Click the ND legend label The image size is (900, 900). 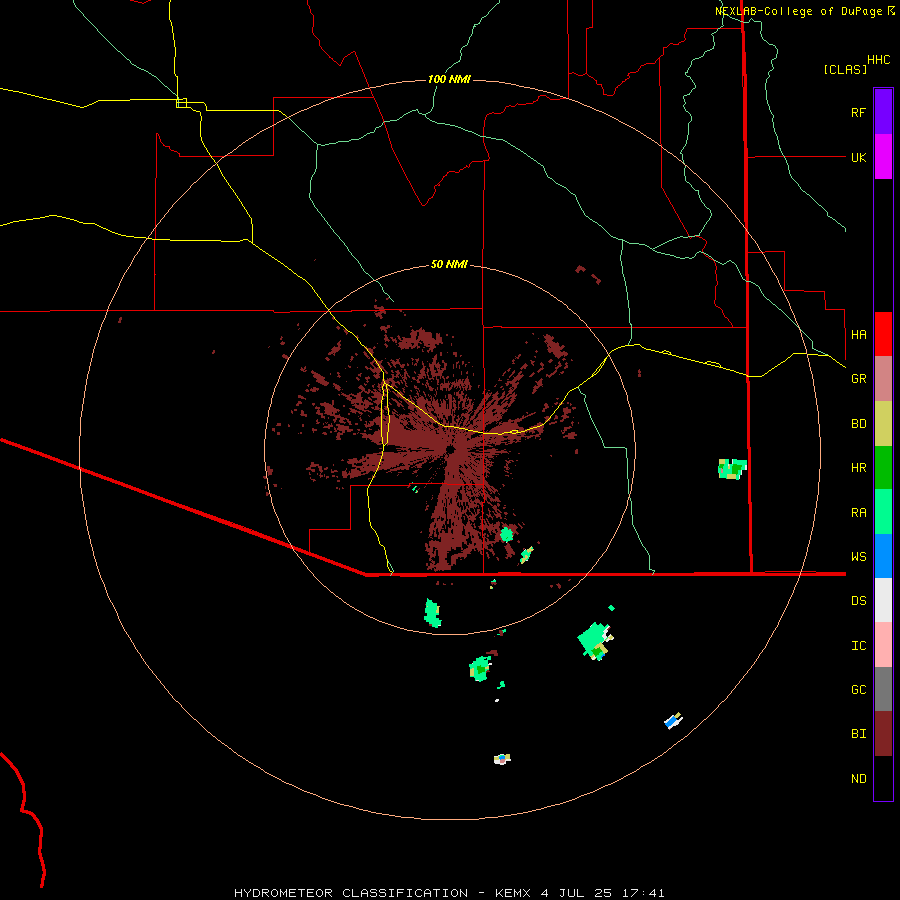coord(858,779)
